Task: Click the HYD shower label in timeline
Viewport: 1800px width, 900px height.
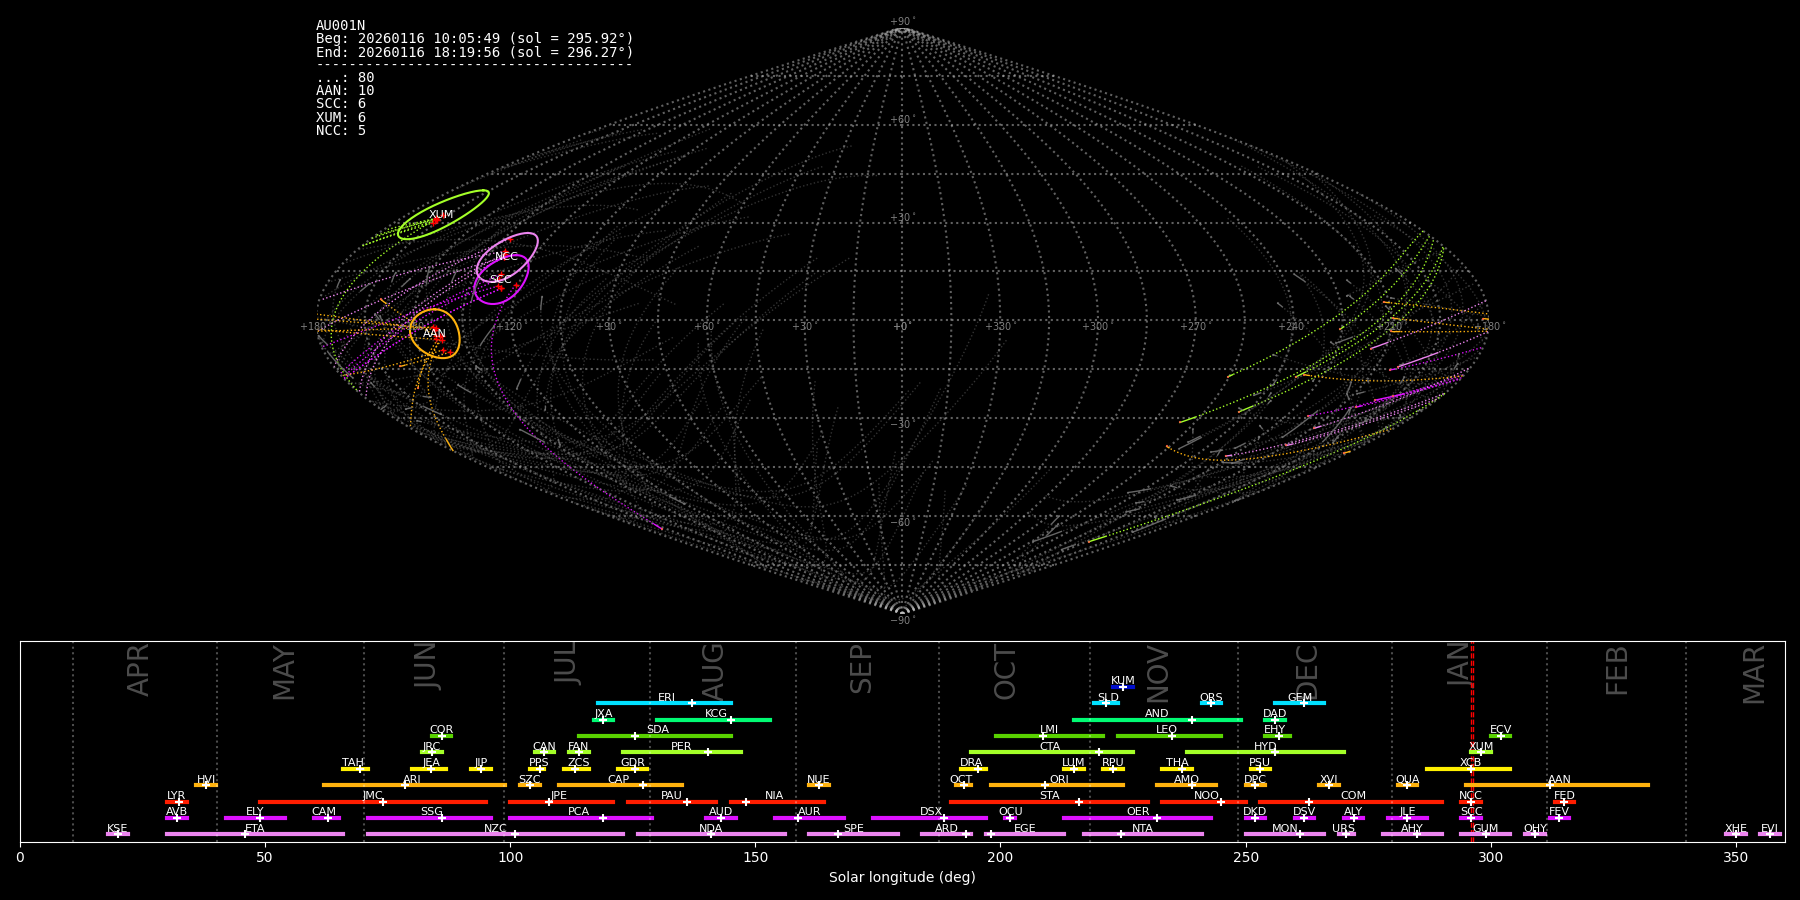Action: coord(1265,747)
